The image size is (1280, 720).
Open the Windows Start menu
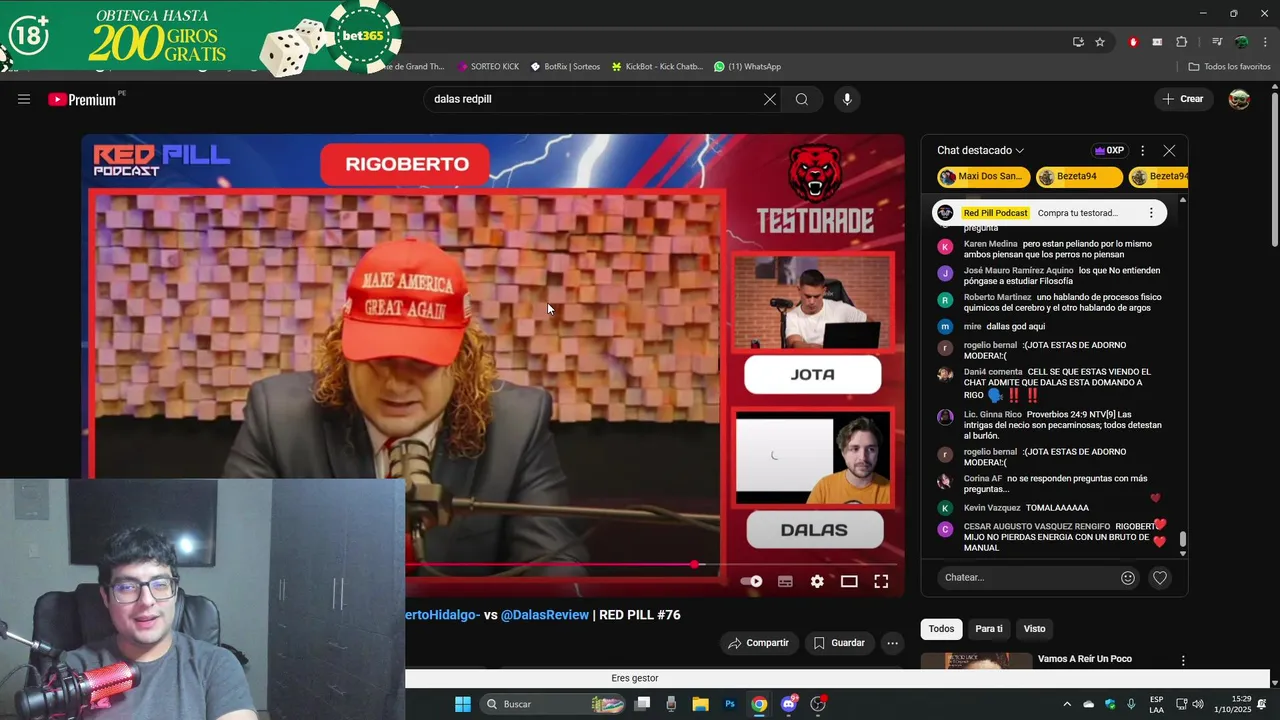tap(463, 704)
